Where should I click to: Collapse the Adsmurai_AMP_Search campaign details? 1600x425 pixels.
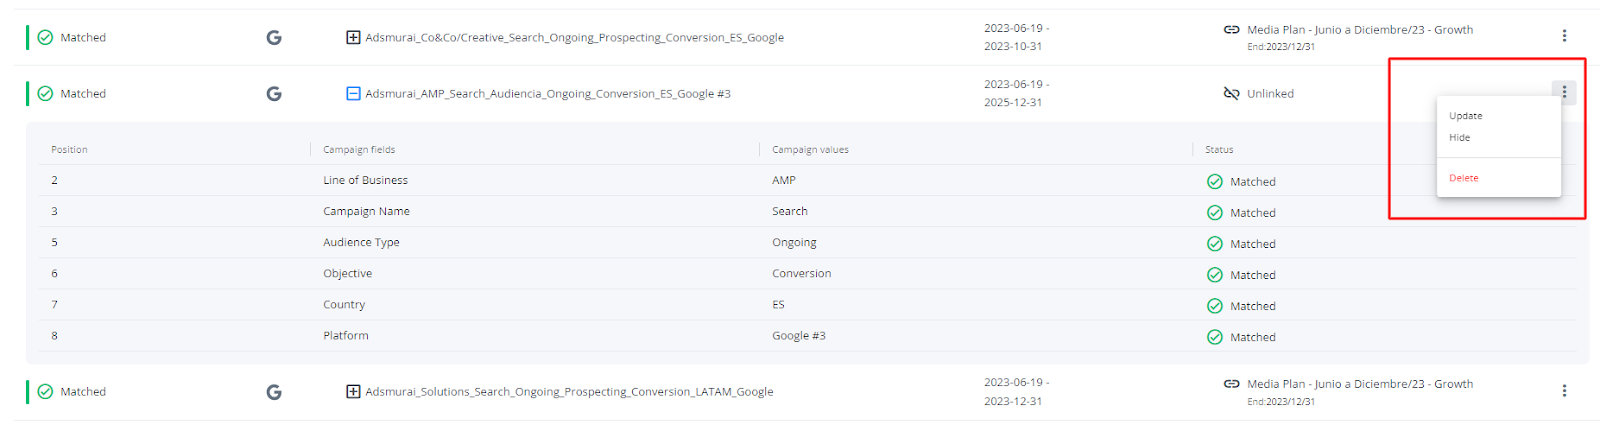tap(353, 94)
